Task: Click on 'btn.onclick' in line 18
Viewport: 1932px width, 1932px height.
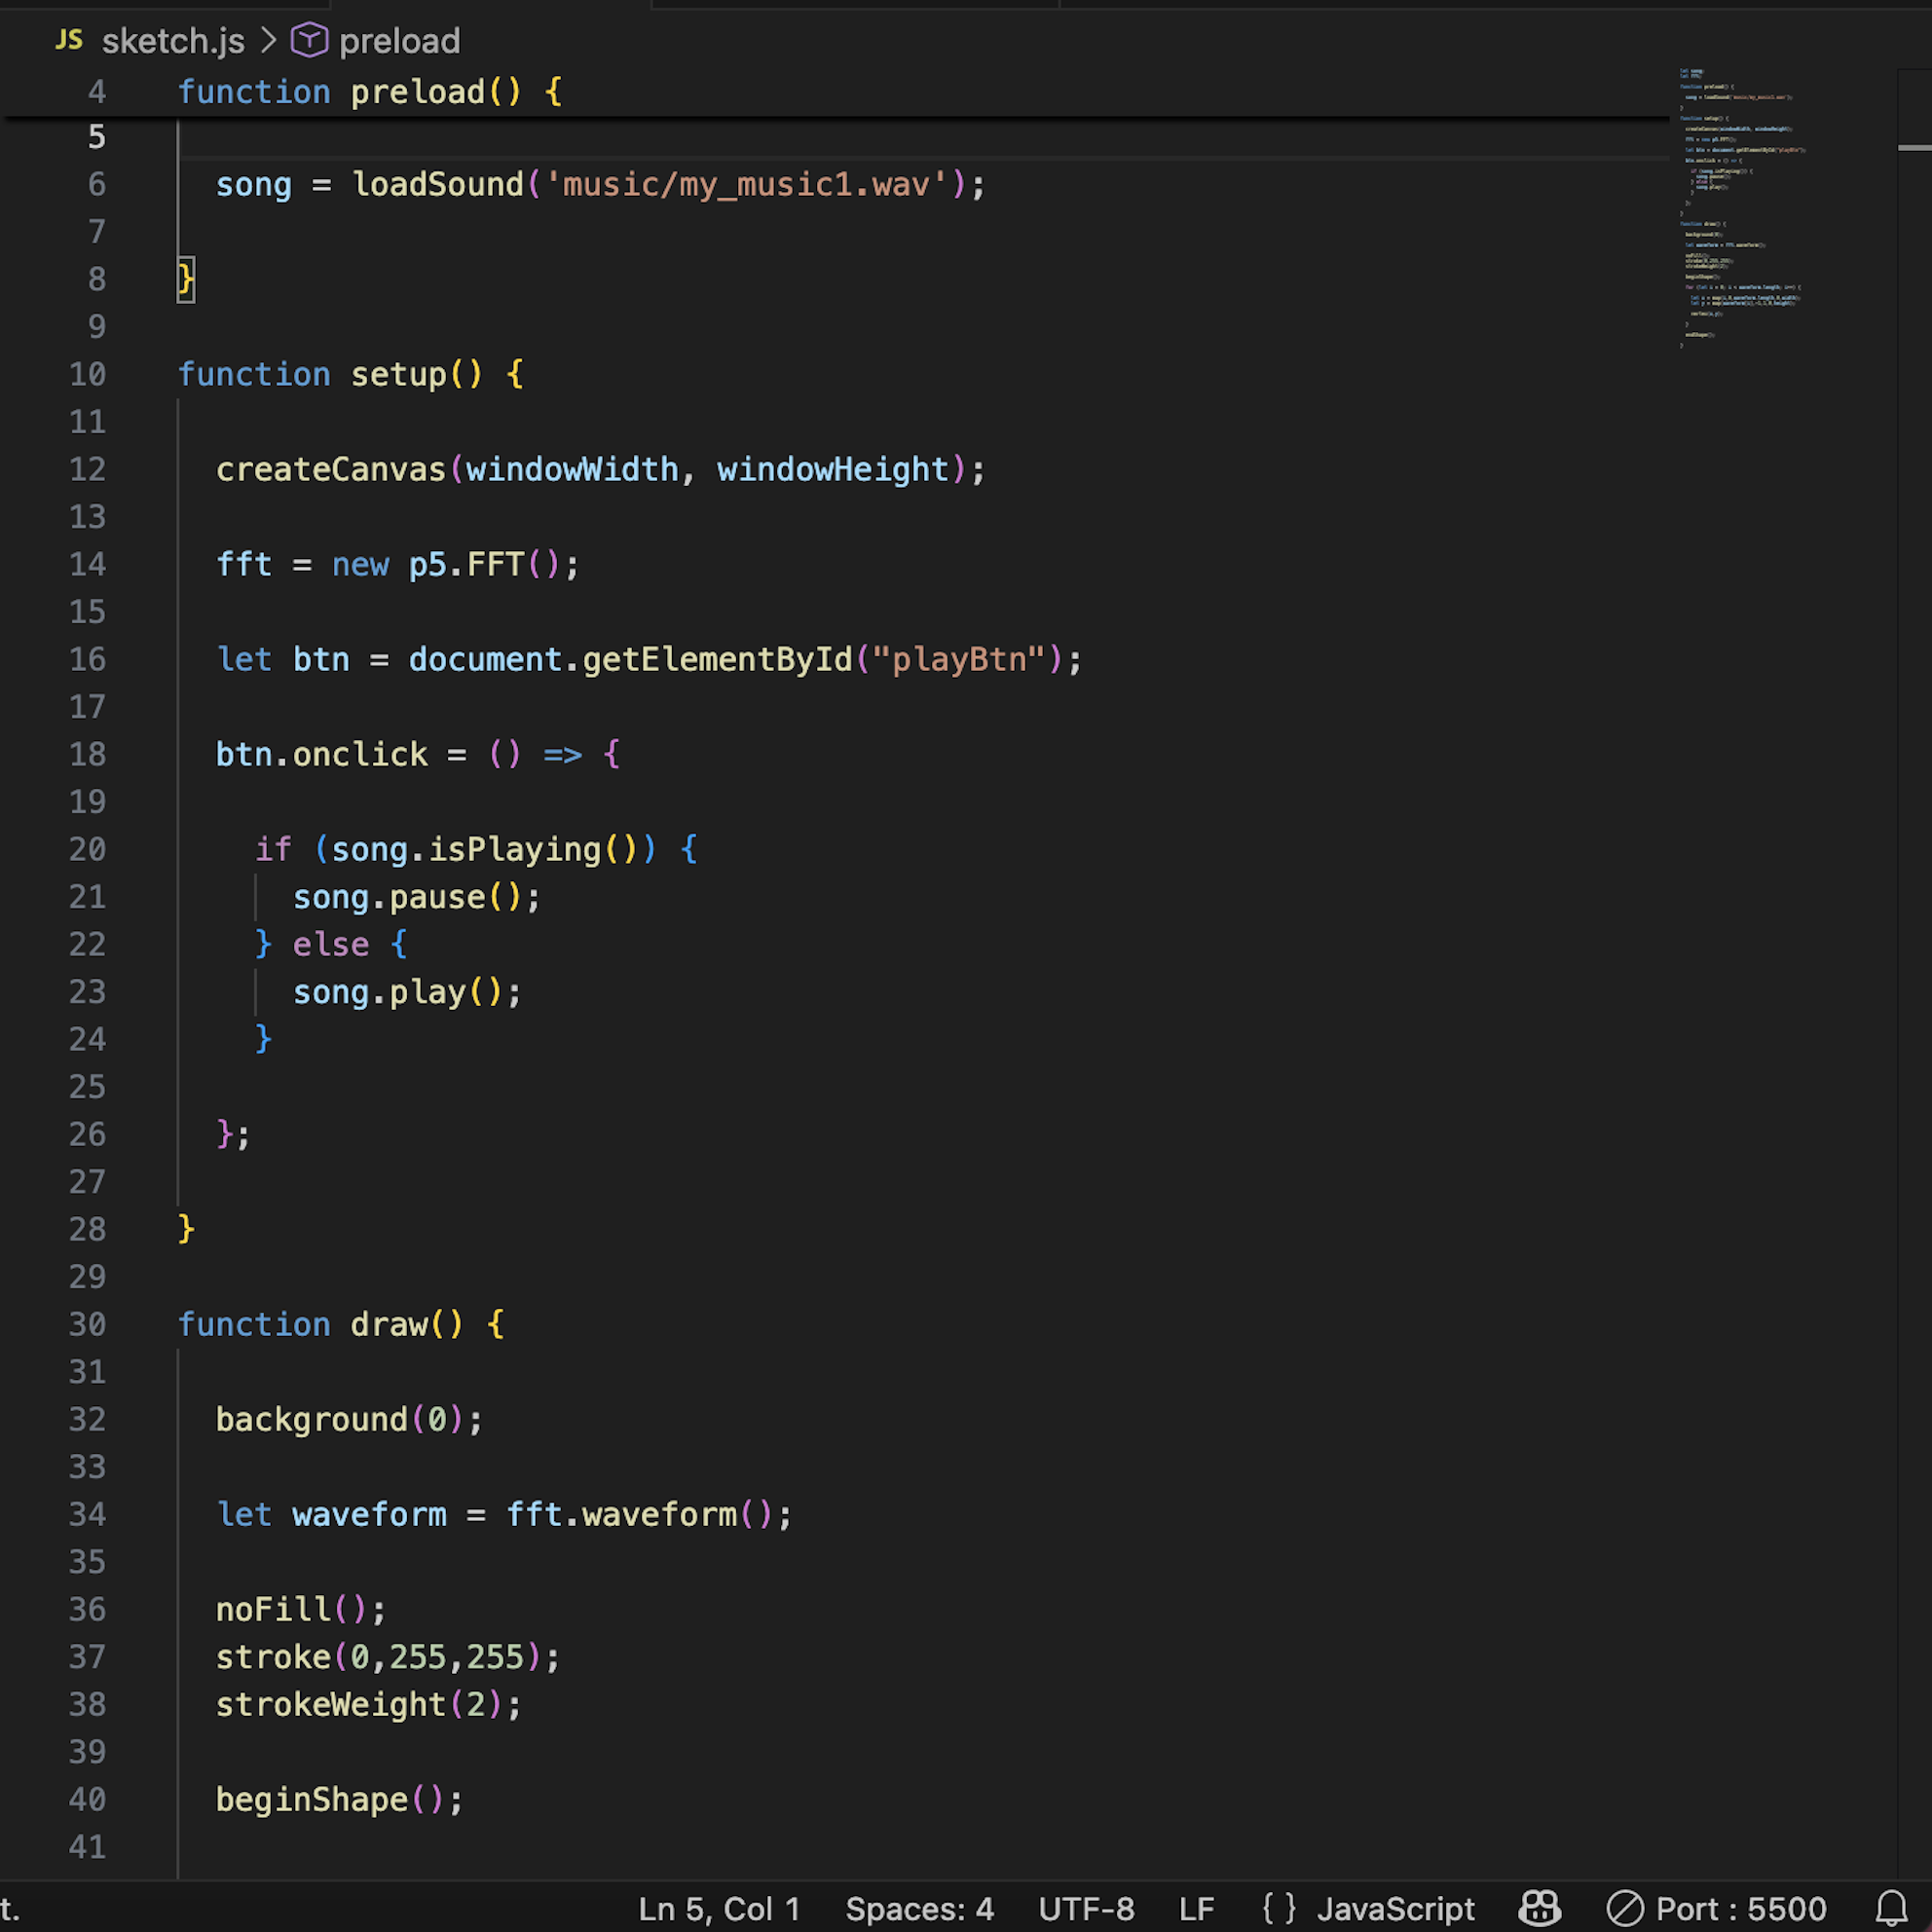Action: 322,754
